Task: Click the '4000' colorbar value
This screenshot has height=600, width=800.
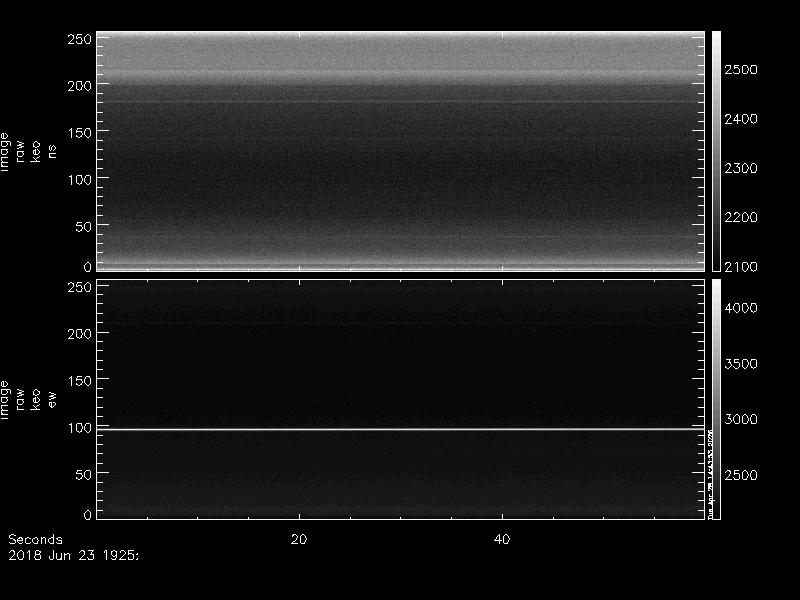Action: point(741,308)
